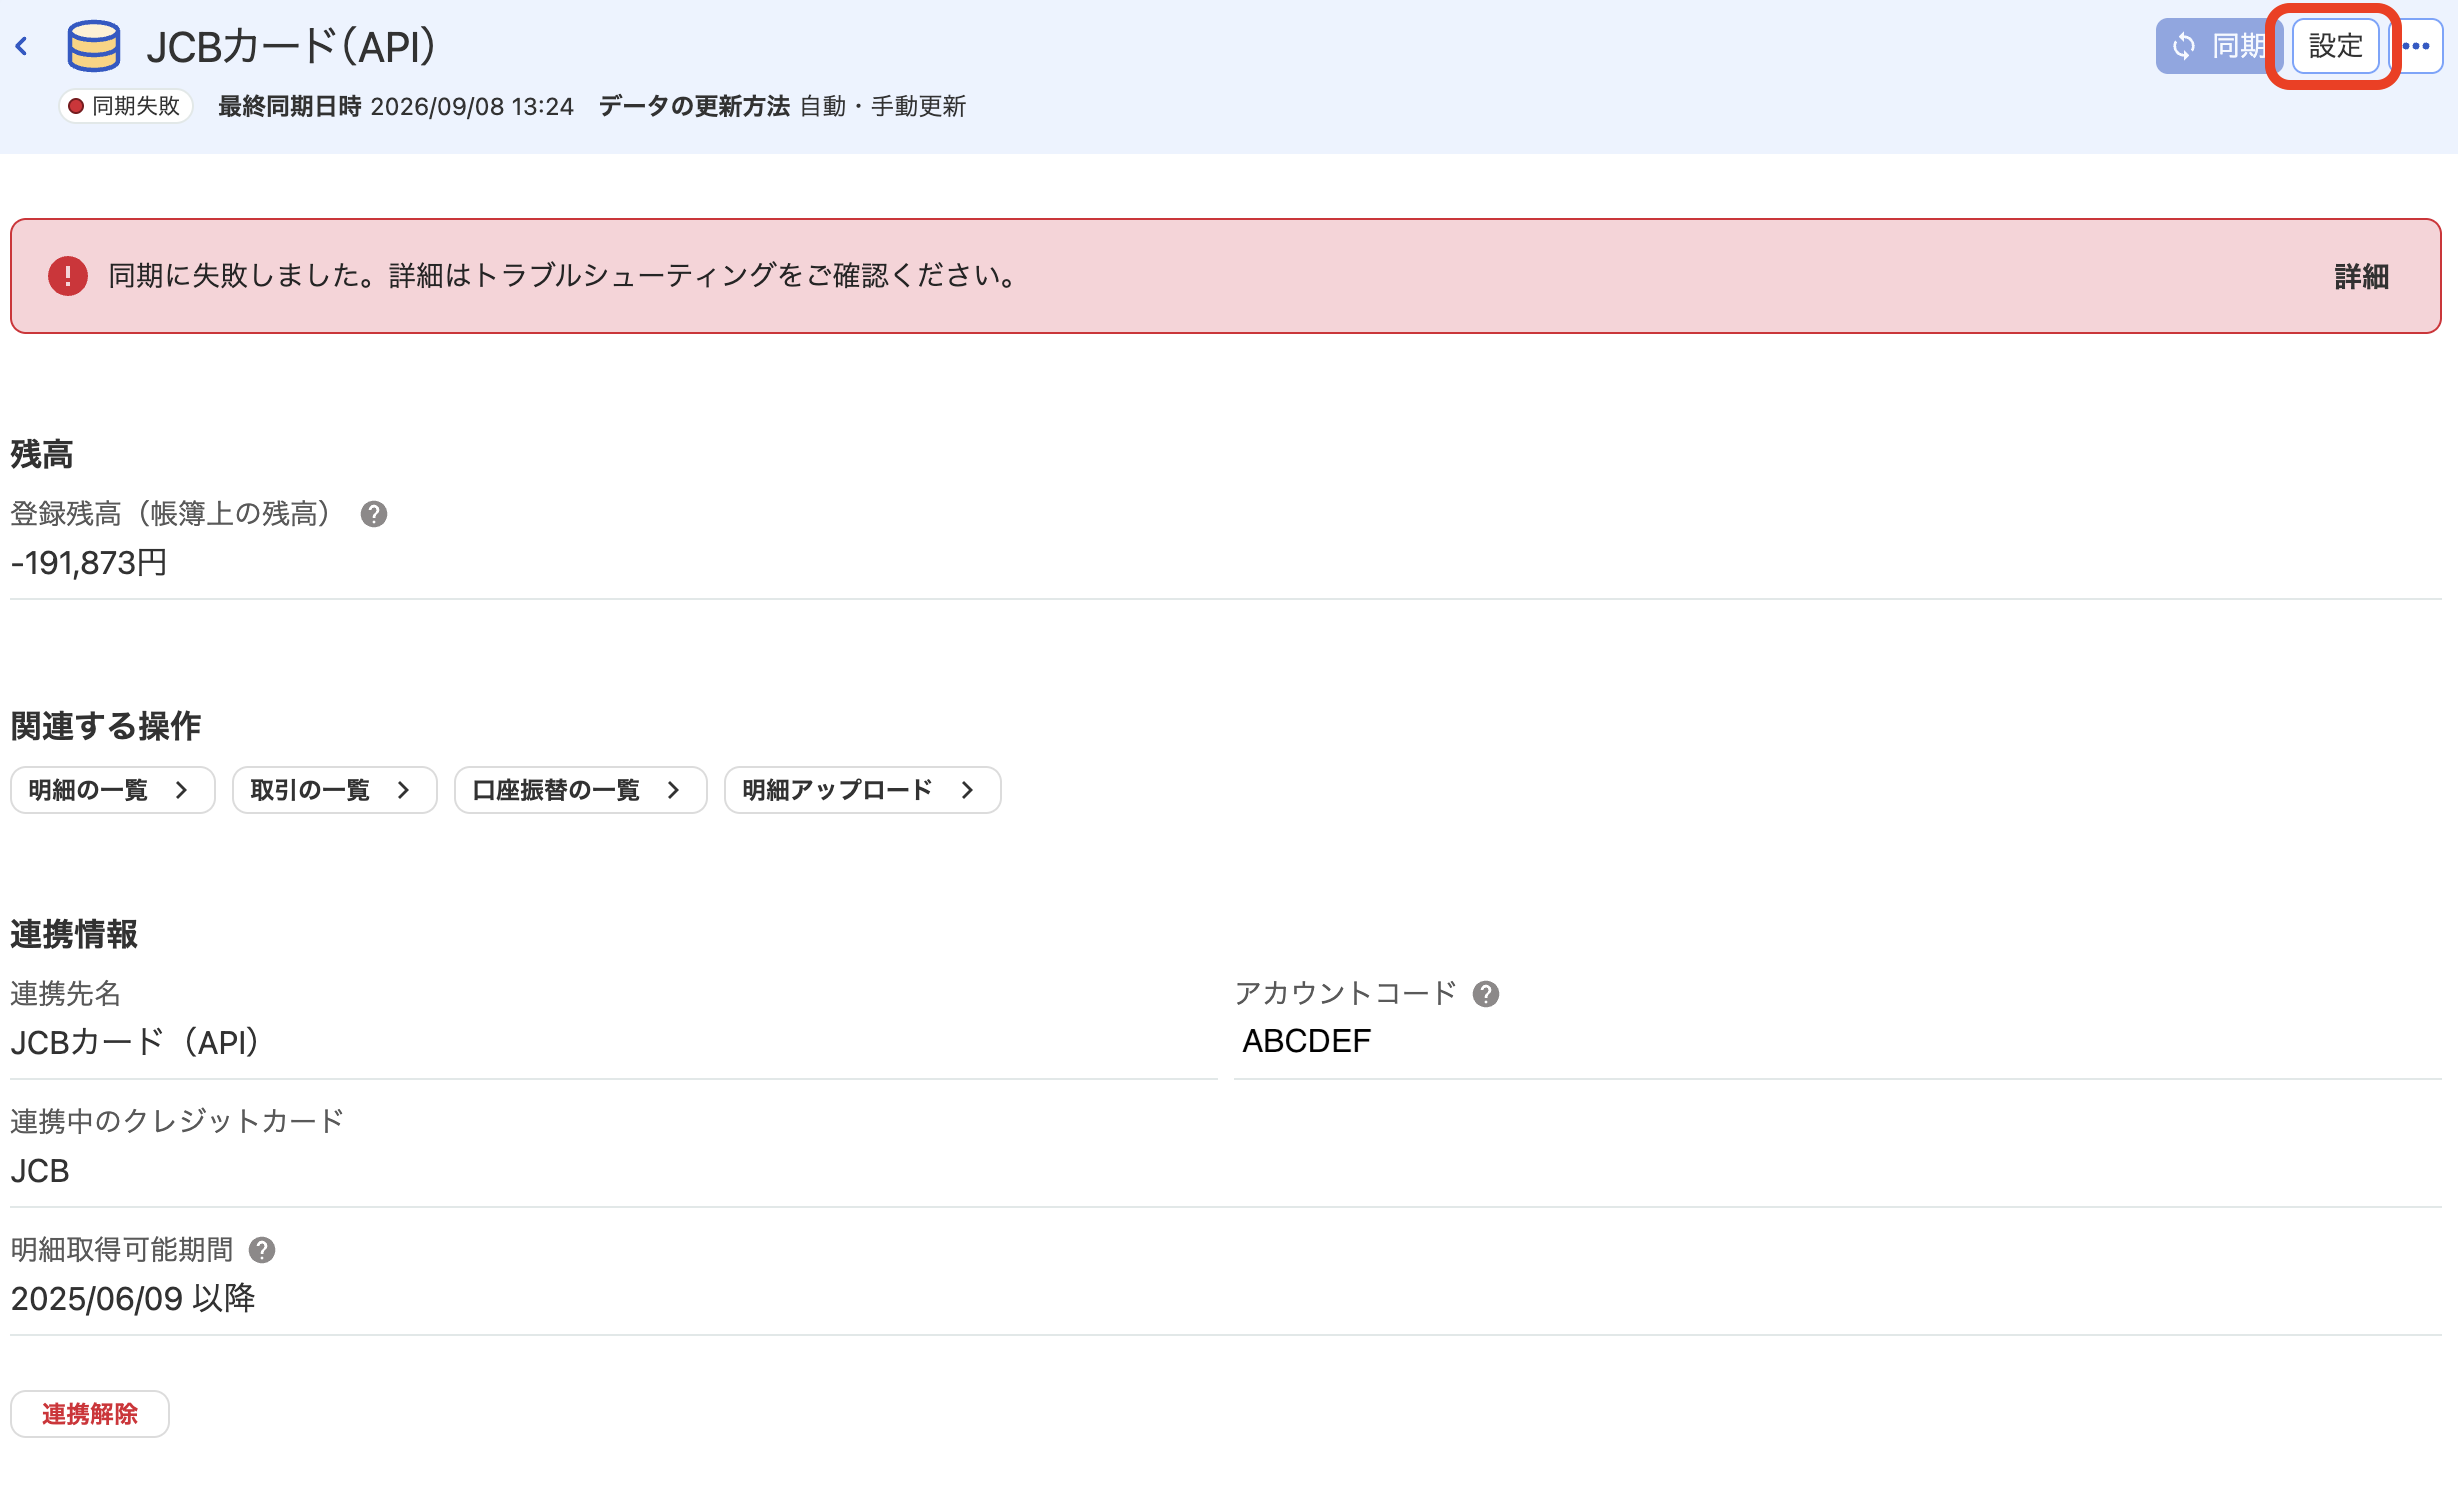Click the 最終同期日時 2026/09/08 13:24 text
Image resolution: width=2458 pixels, height=1490 pixels.
tap(396, 106)
